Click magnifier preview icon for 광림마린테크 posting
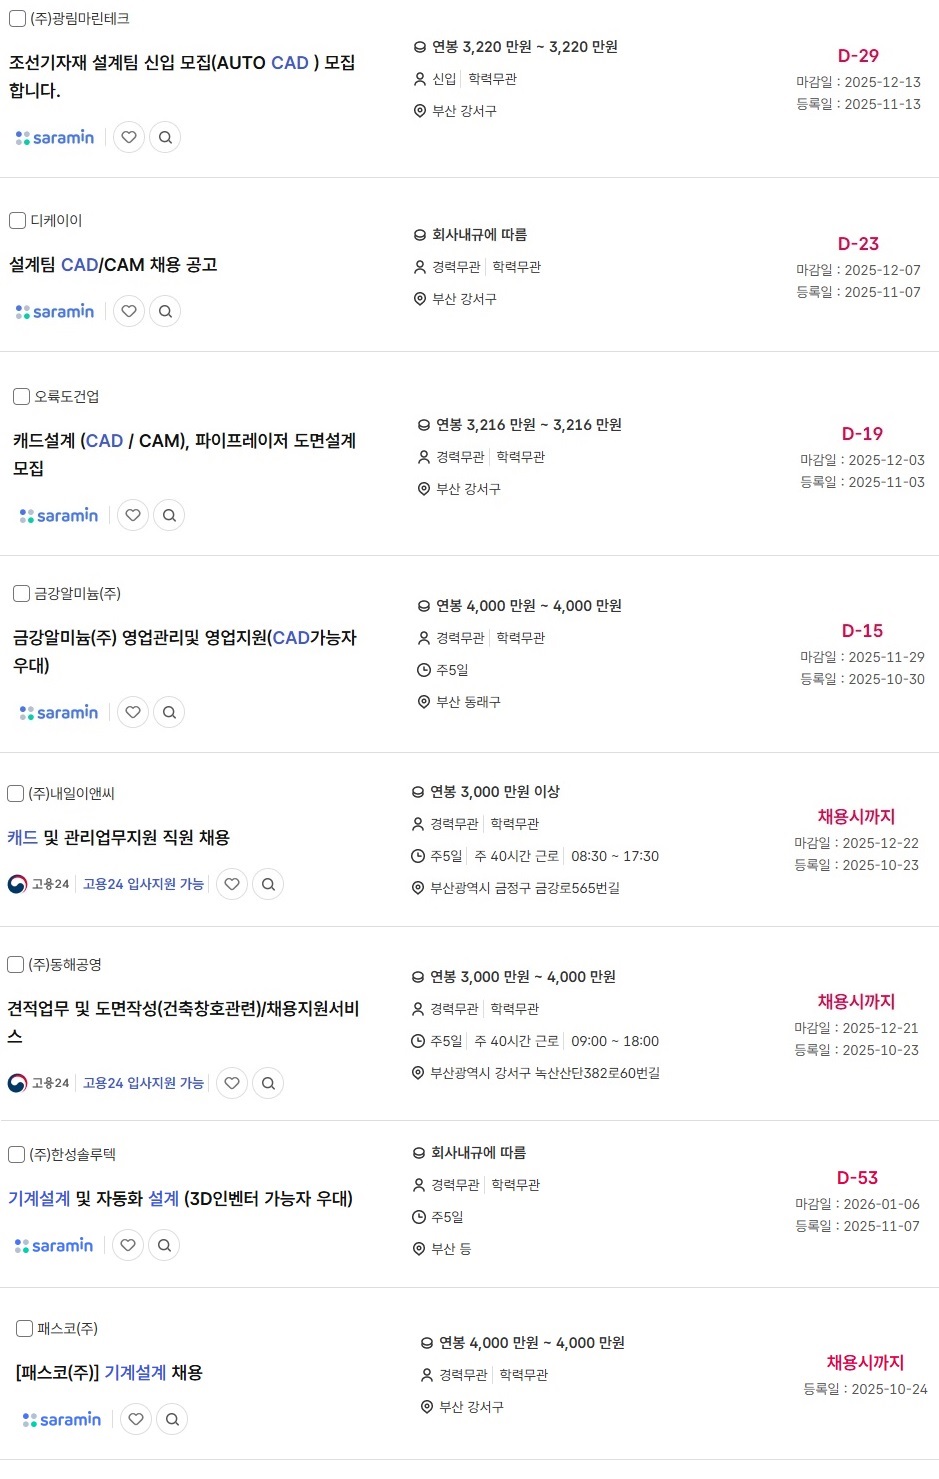This screenshot has height=1479, width=939. click(166, 137)
